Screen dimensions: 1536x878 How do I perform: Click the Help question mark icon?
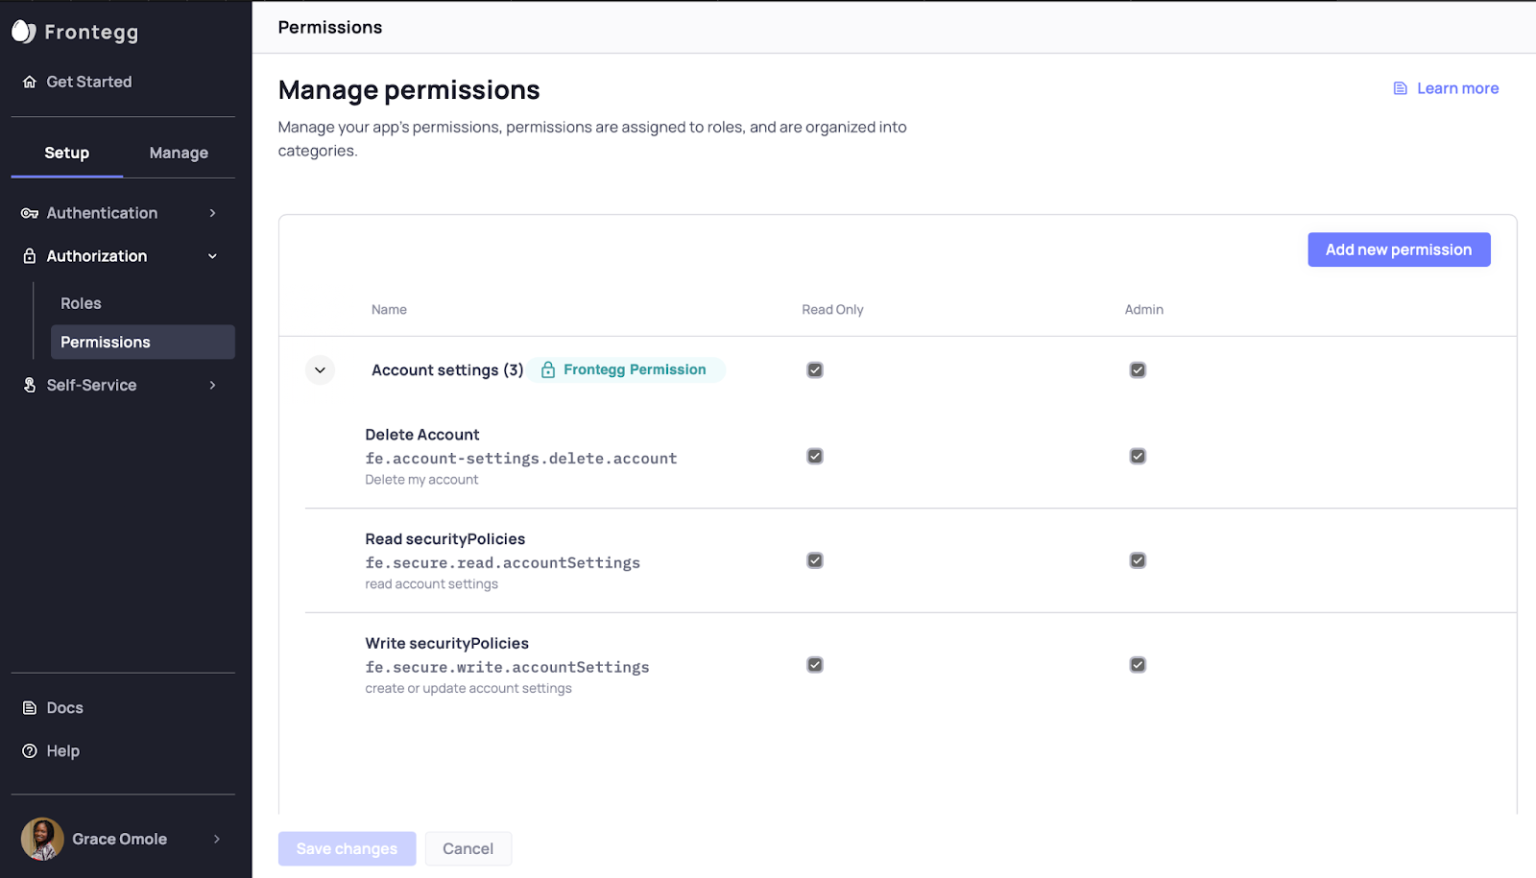click(30, 751)
